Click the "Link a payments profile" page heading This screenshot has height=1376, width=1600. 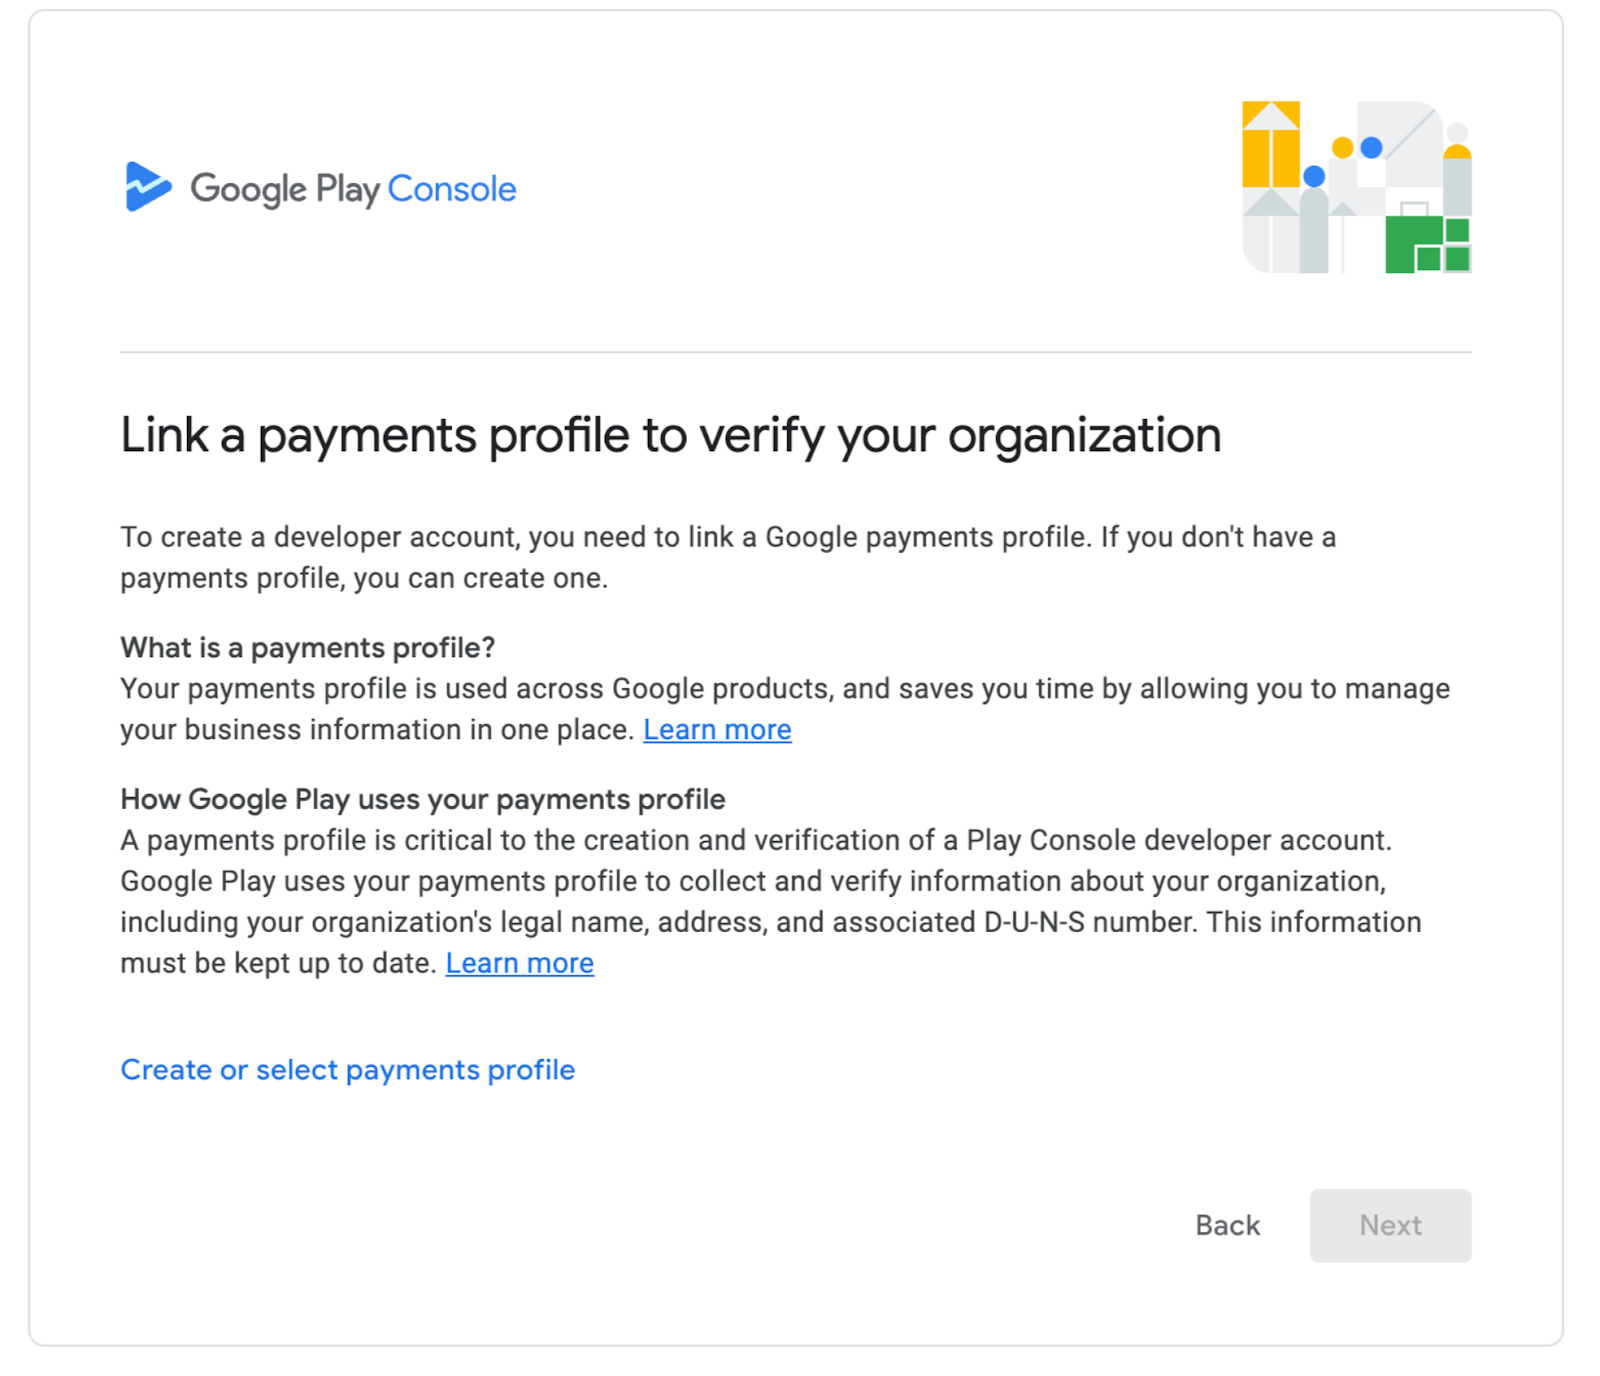point(670,436)
